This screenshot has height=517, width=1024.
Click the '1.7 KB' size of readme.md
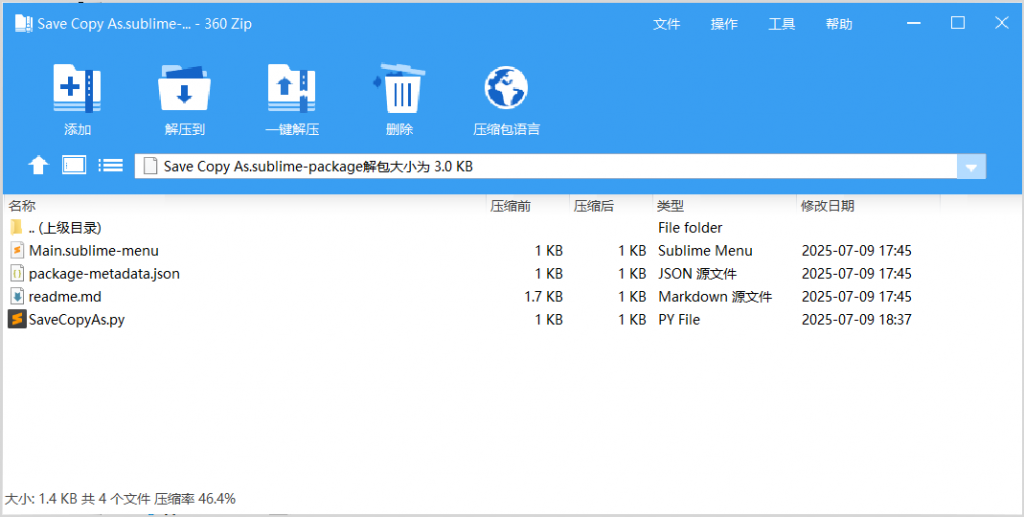[543, 297]
